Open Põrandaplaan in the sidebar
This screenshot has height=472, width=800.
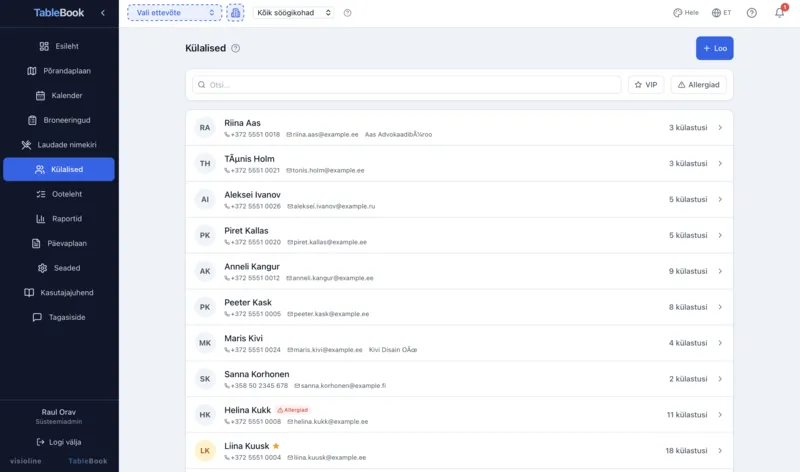(59, 71)
